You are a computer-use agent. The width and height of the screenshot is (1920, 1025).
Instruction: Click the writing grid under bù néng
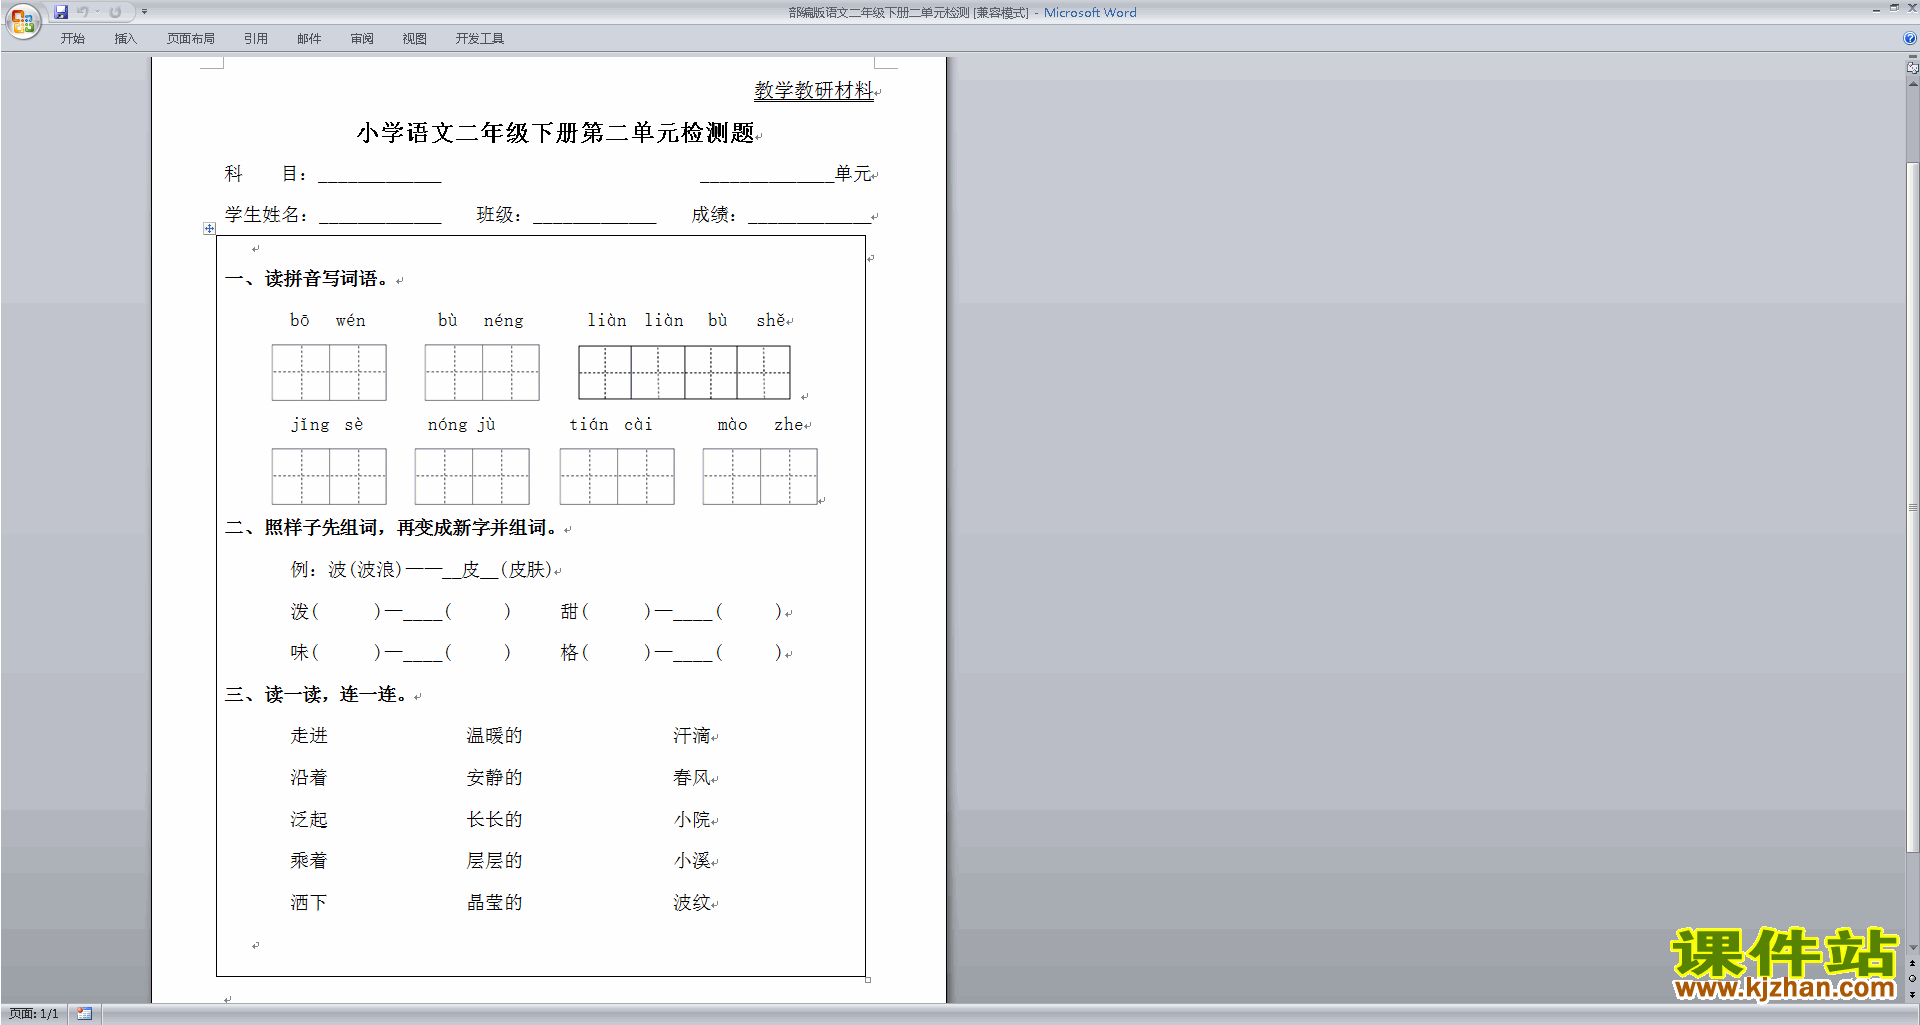[x=482, y=372]
